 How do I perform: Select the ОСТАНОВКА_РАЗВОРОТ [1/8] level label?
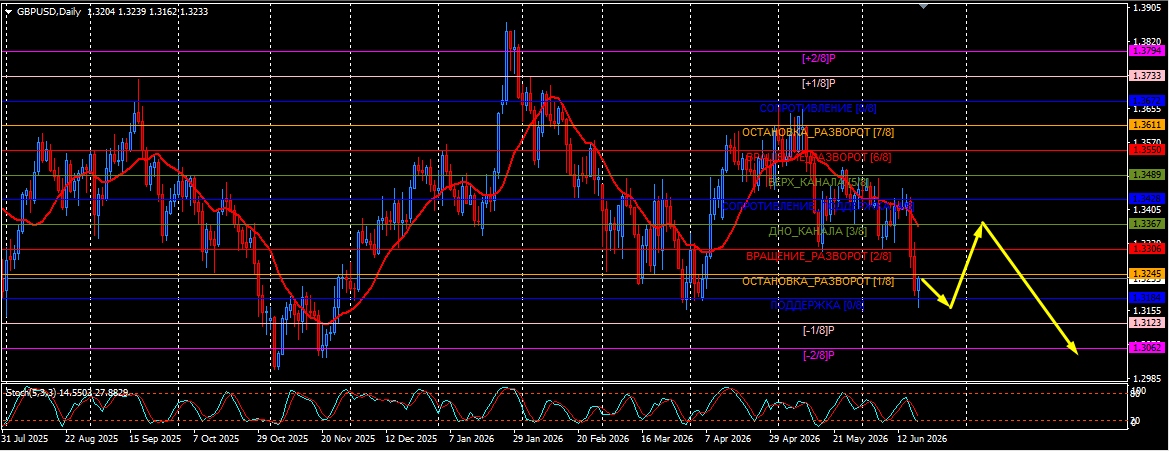click(x=818, y=280)
